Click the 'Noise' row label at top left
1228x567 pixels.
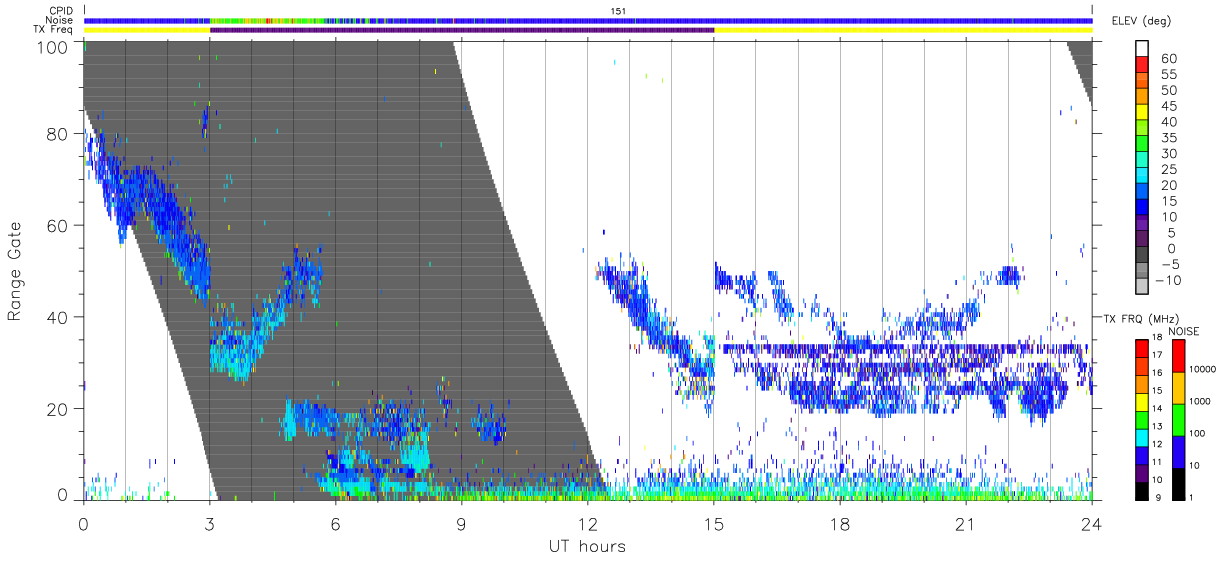(58, 20)
